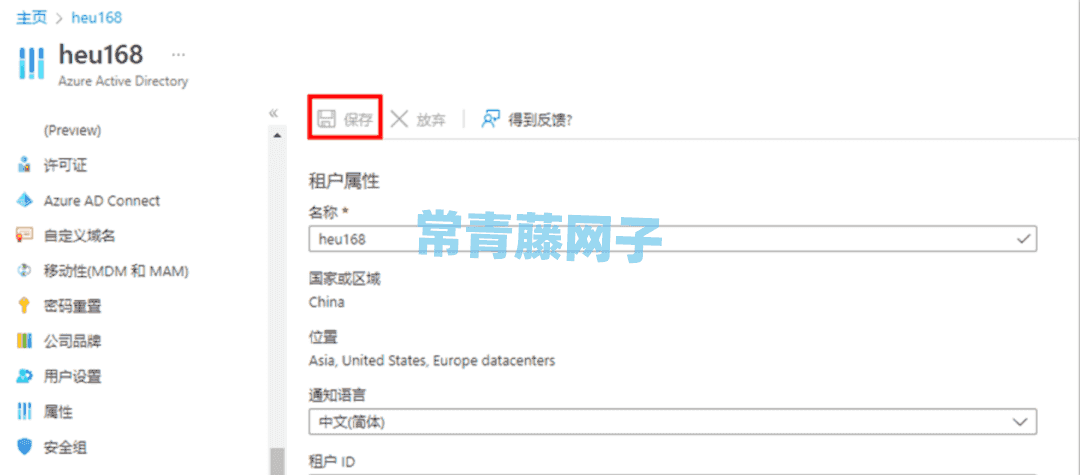Open the ellipsis more options next to heu168
The height and width of the screenshot is (475, 1080).
click(178, 54)
